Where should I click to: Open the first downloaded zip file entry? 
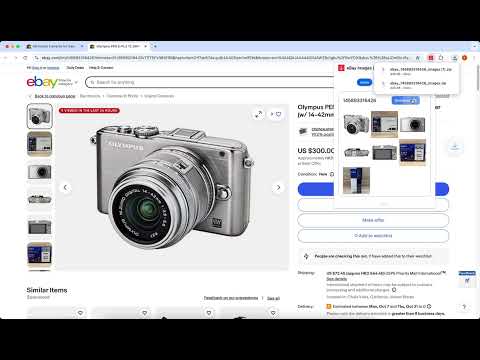tap(417, 71)
